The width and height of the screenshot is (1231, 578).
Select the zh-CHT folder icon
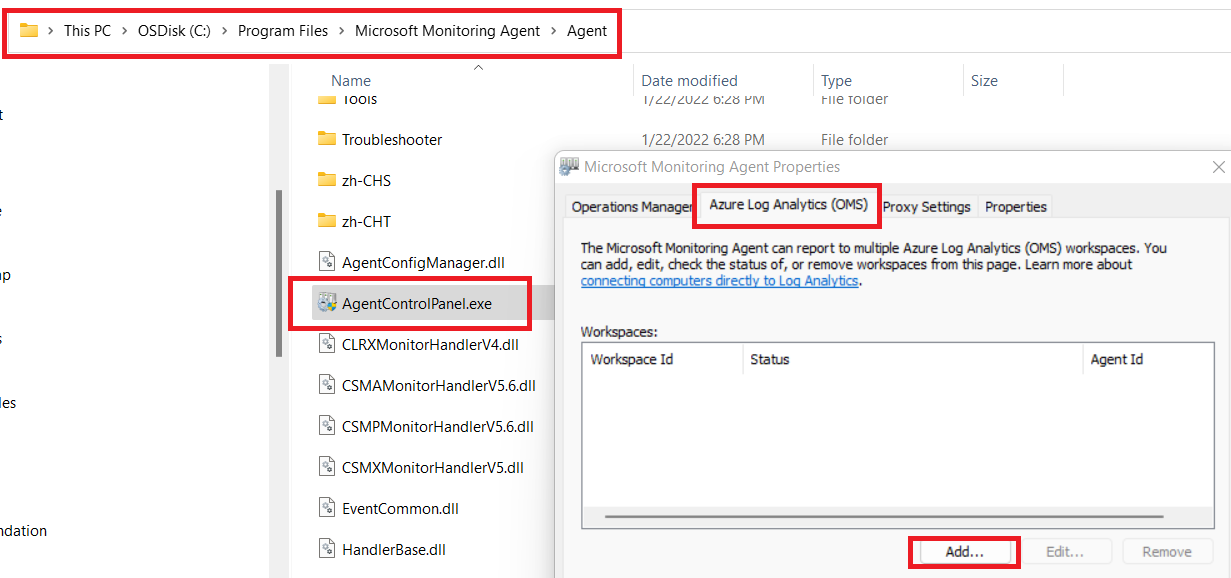click(x=327, y=221)
